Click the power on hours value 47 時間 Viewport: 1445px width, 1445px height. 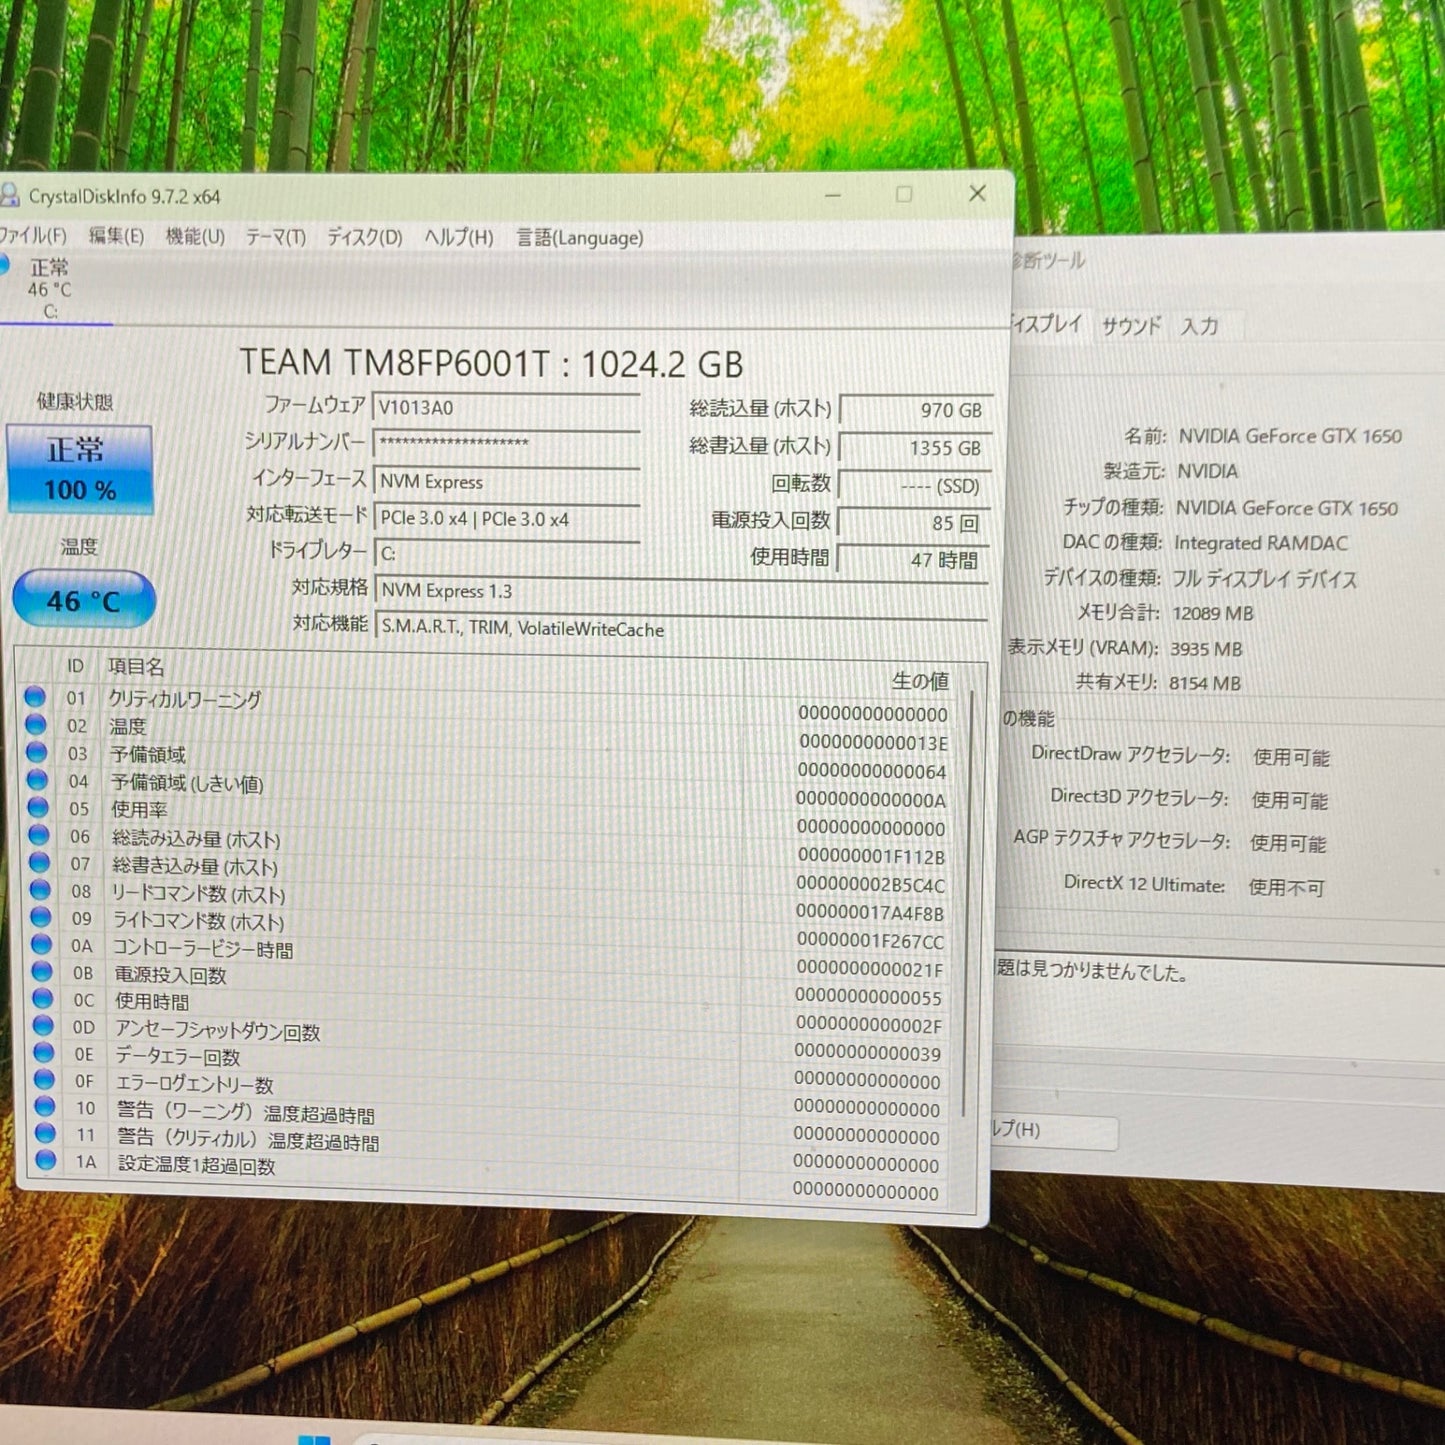(912, 560)
